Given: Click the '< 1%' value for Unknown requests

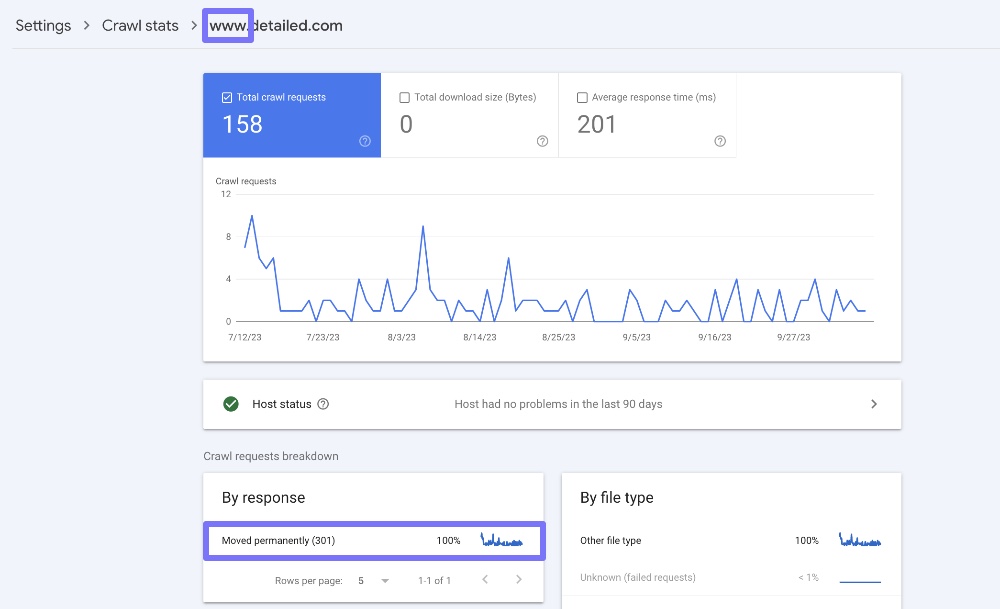Looking at the screenshot, I should point(808,577).
